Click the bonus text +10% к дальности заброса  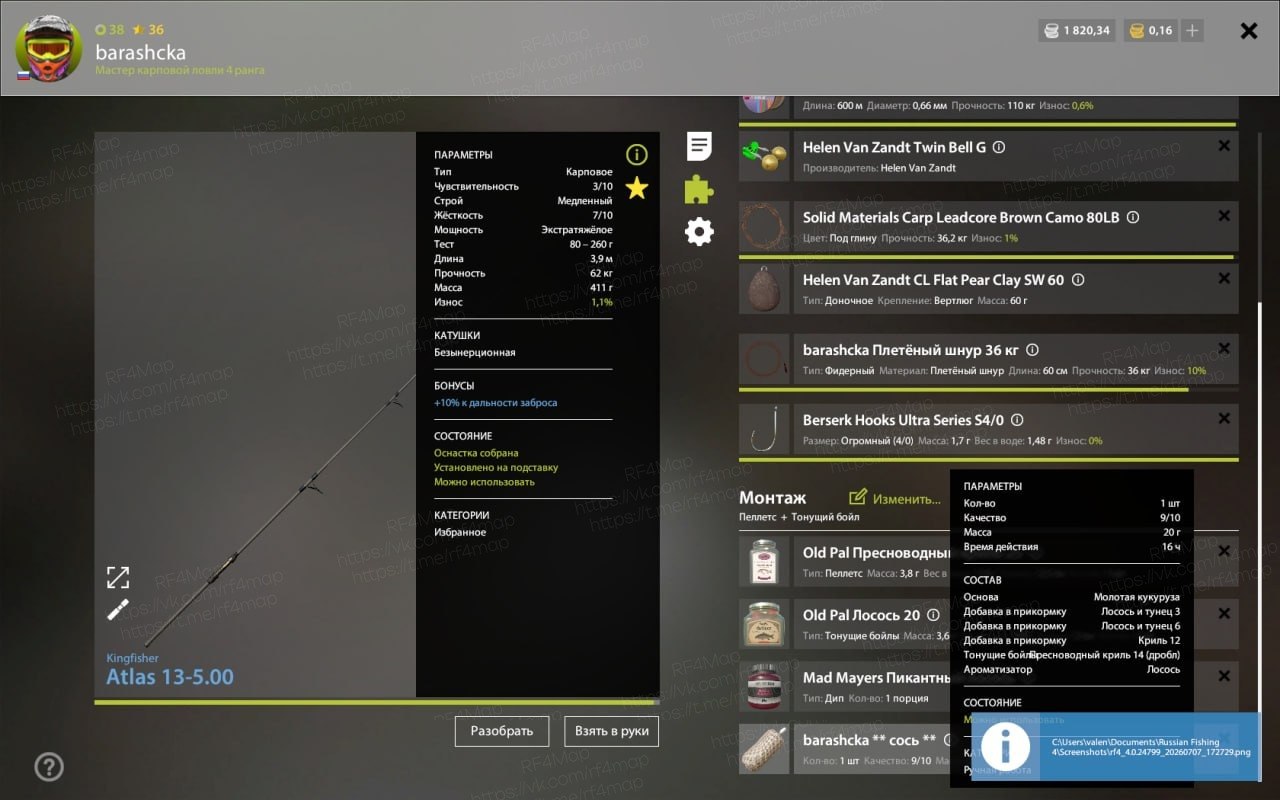coord(496,403)
